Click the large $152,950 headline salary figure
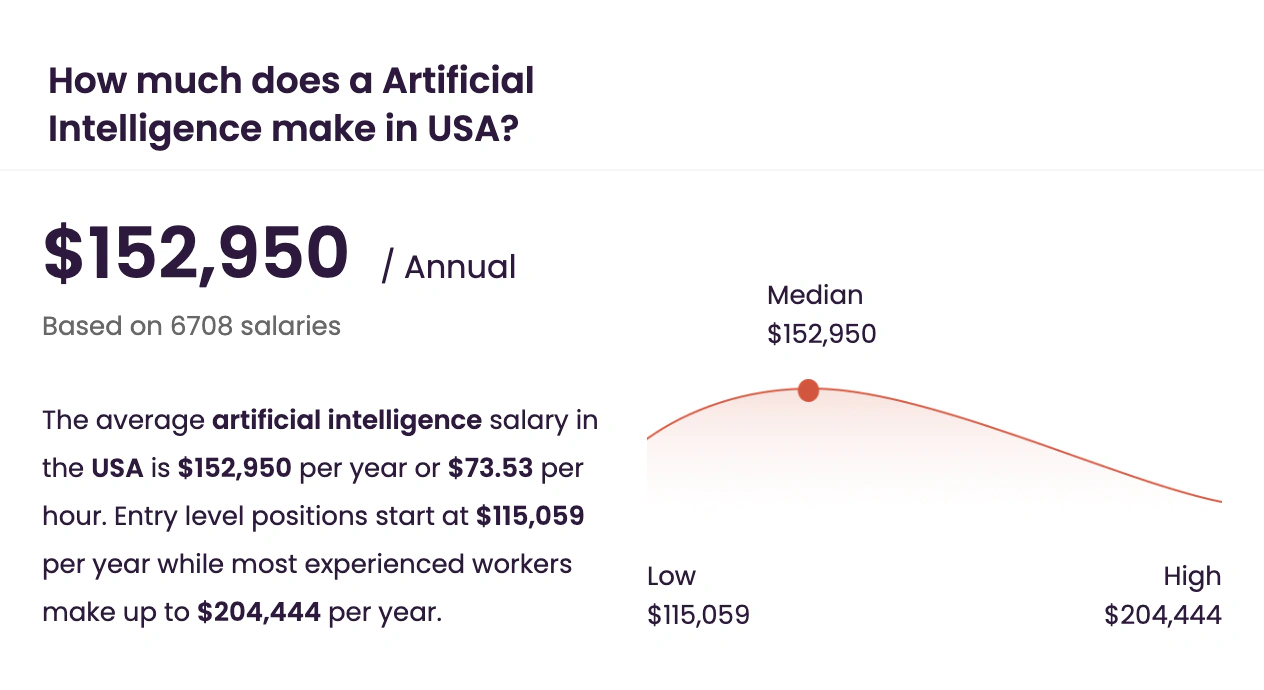The width and height of the screenshot is (1264, 690). pos(196,254)
